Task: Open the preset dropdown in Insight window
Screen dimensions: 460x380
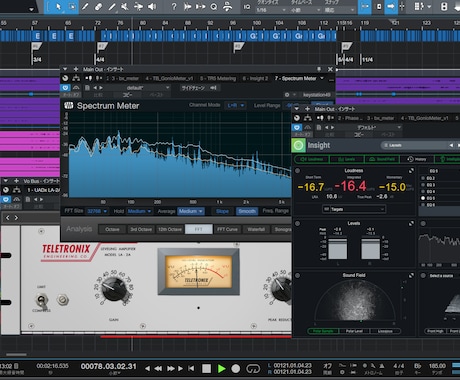Action: click(368, 127)
